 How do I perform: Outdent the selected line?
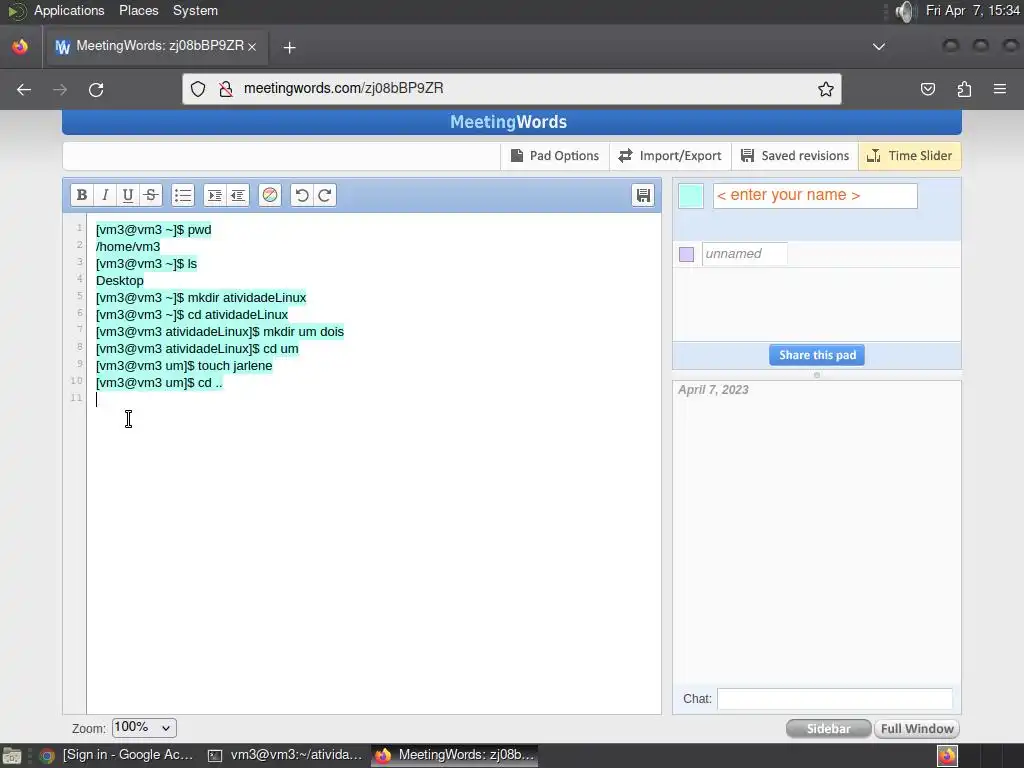(238, 195)
